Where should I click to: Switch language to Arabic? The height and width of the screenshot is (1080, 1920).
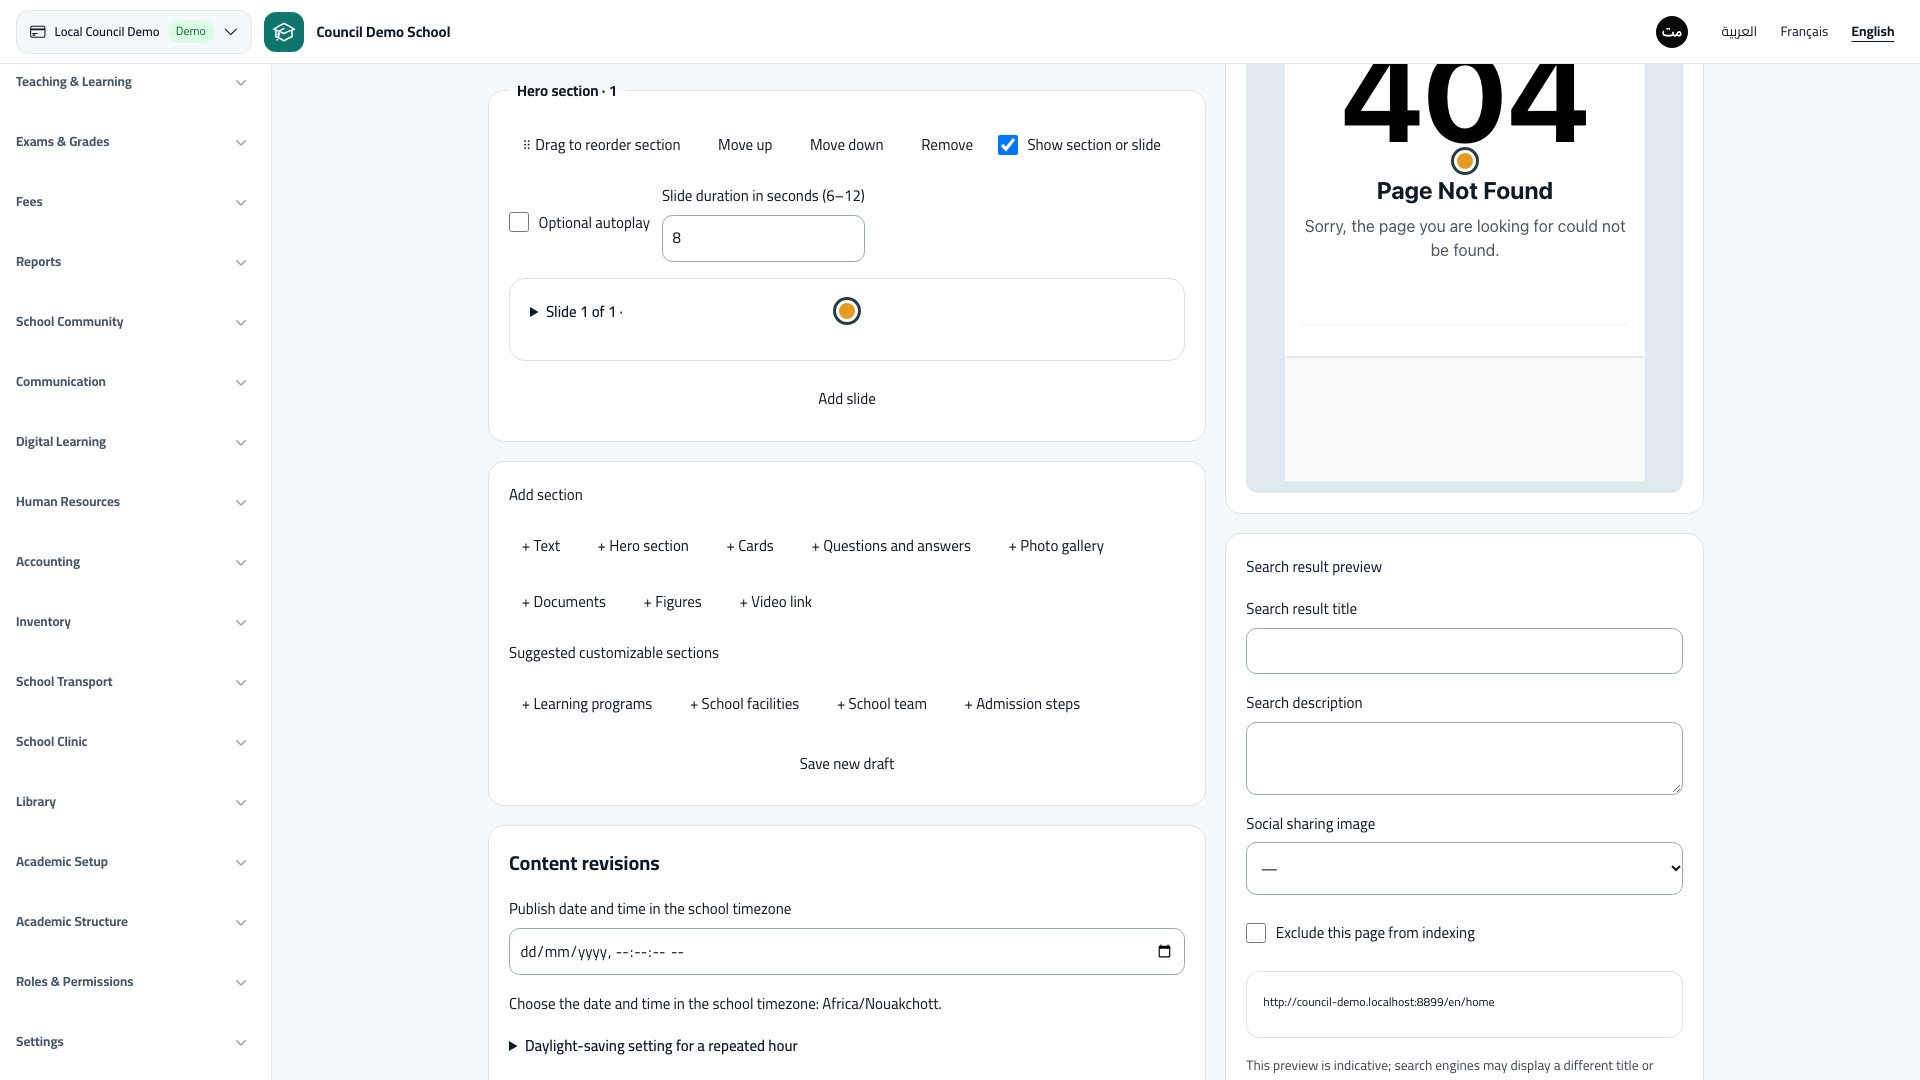(x=1738, y=32)
